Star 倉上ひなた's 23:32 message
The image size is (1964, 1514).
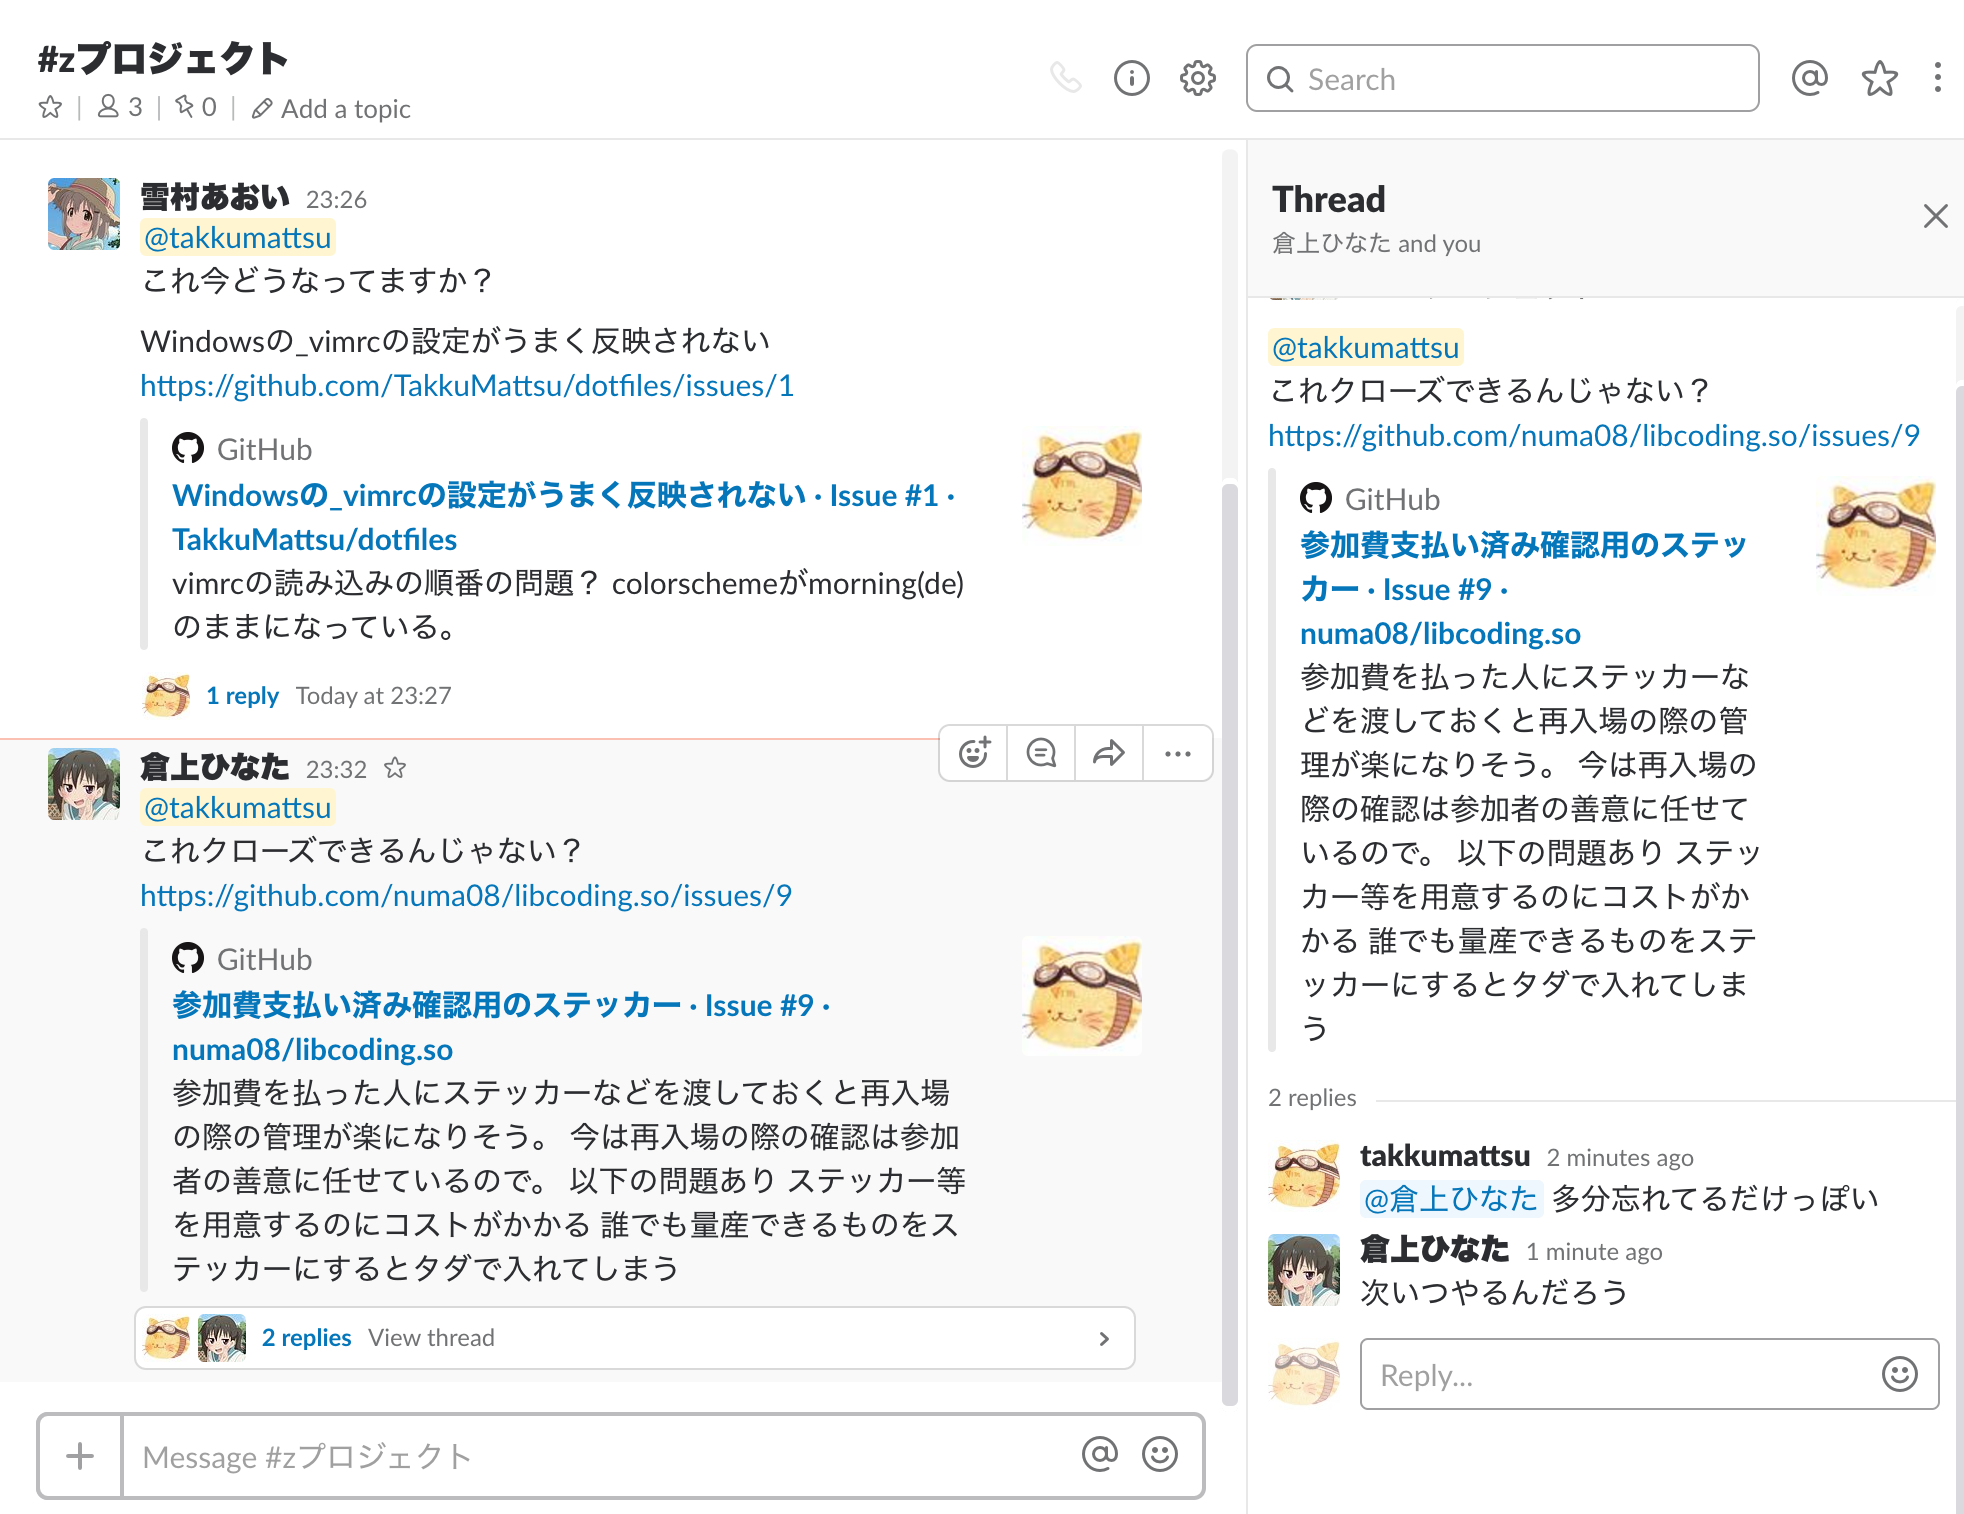[x=395, y=768]
